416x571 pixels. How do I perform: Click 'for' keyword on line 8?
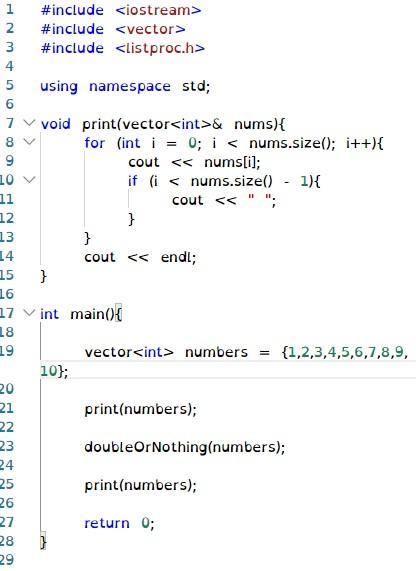click(95, 143)
